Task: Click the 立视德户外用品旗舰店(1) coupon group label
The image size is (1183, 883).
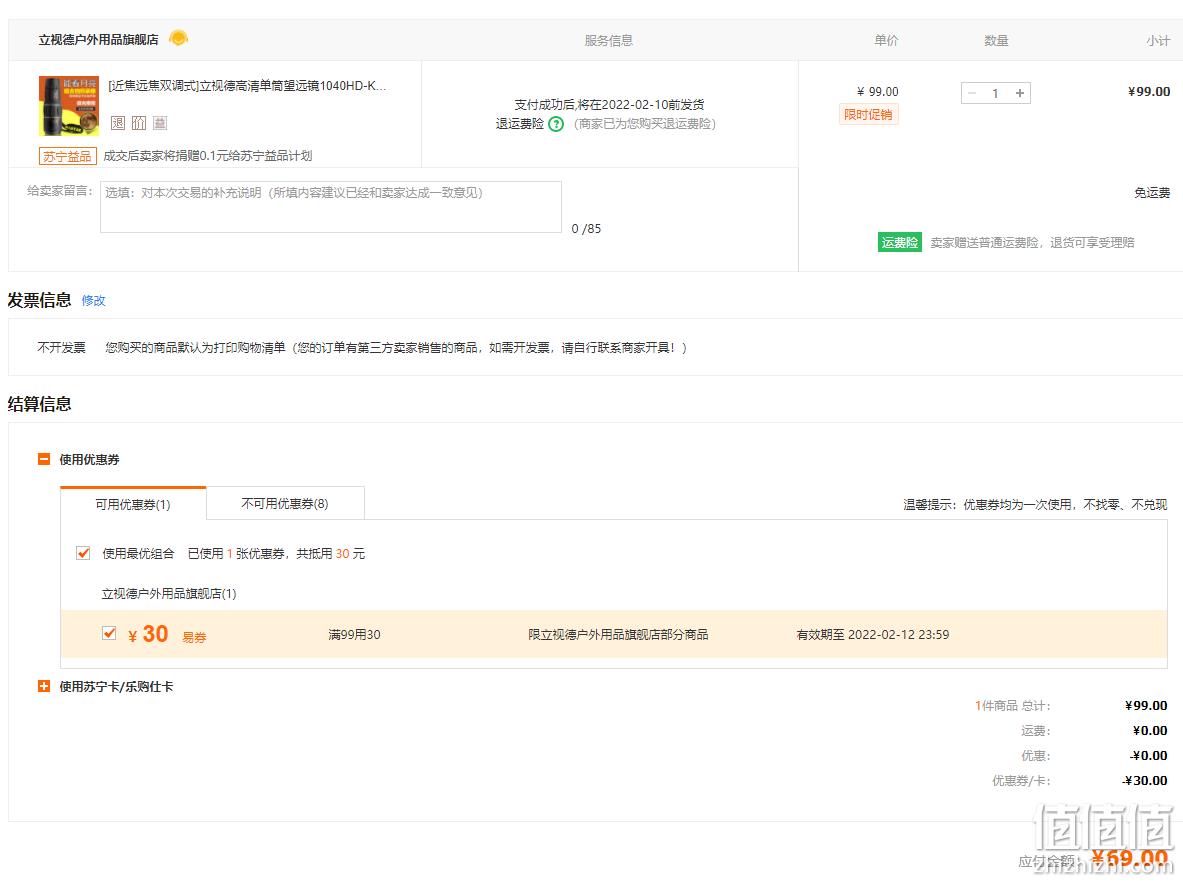Action: tap(169, 594)
